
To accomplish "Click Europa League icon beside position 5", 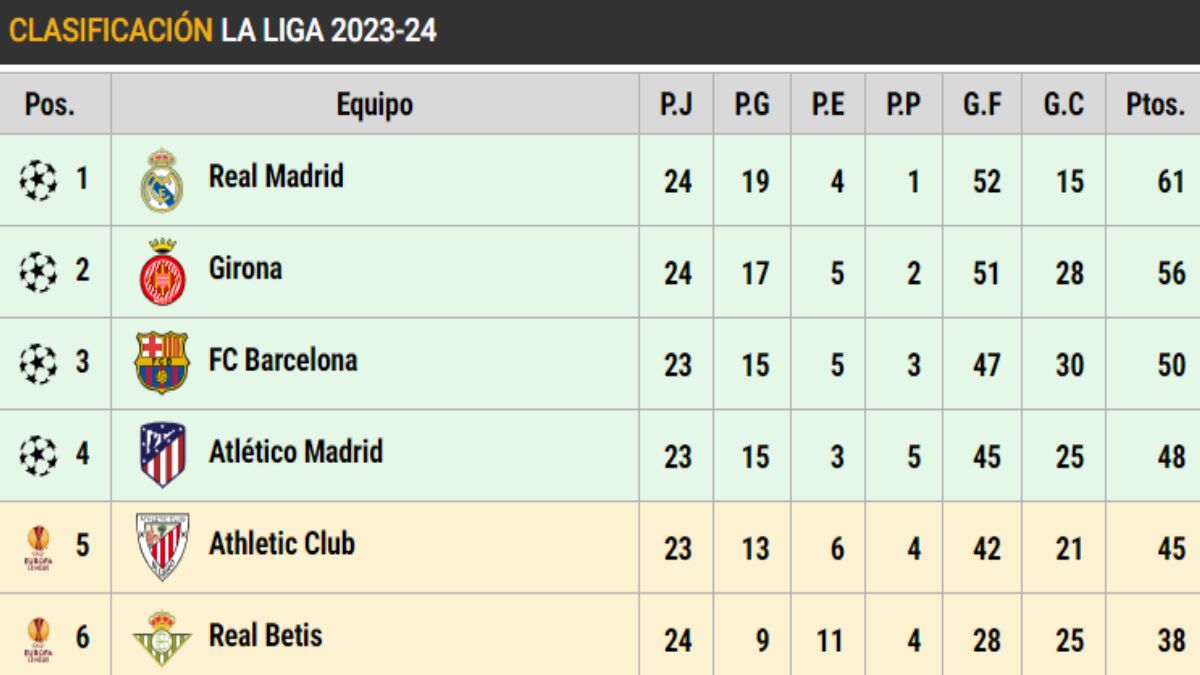I will click(x=38, y=548).
